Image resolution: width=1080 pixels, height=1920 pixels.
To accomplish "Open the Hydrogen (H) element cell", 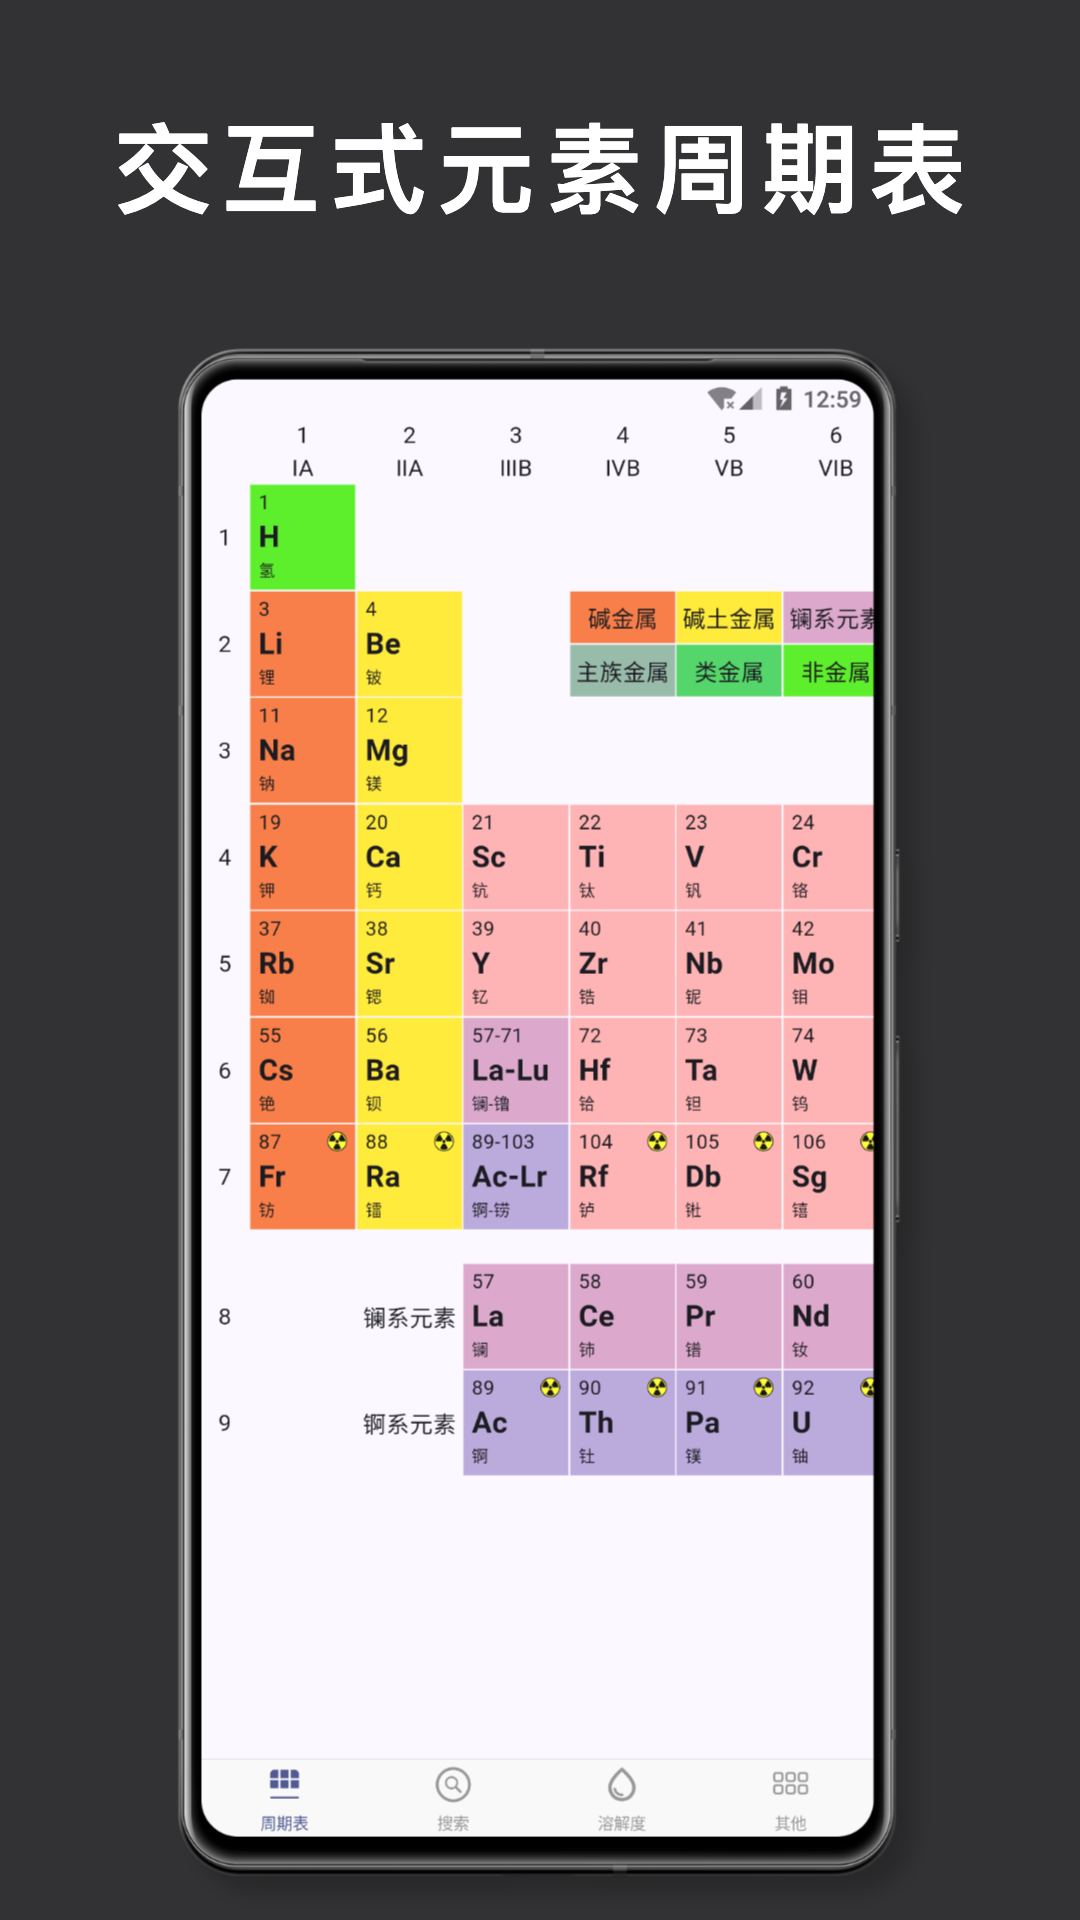I will click(x=302, y=537).
